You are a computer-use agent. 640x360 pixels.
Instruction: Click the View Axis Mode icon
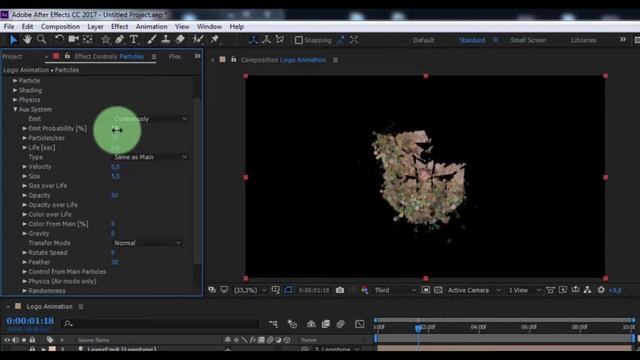pyautogui.click(x=280, y=40)
